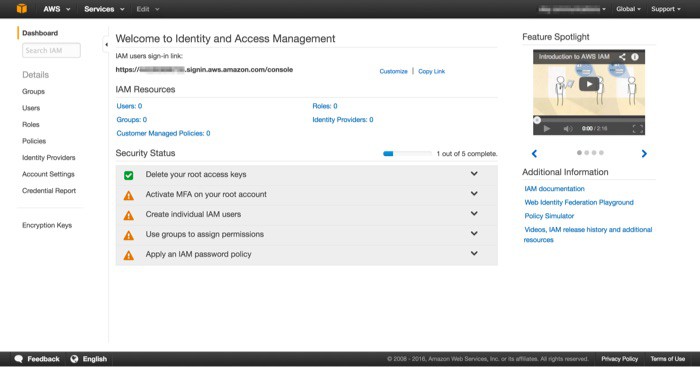Expand Delete your root access keys row

pos(474,174)
